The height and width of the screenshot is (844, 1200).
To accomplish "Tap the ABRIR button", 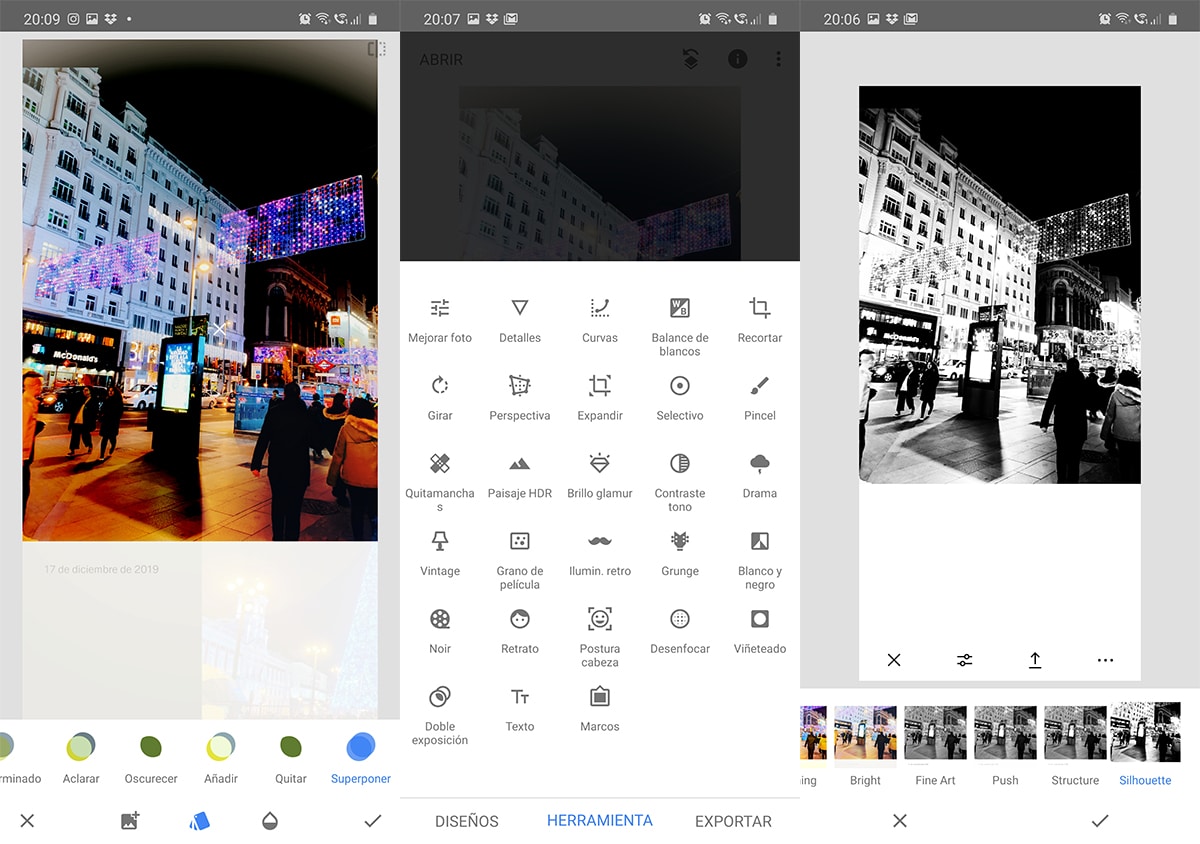I will (441, 60).
